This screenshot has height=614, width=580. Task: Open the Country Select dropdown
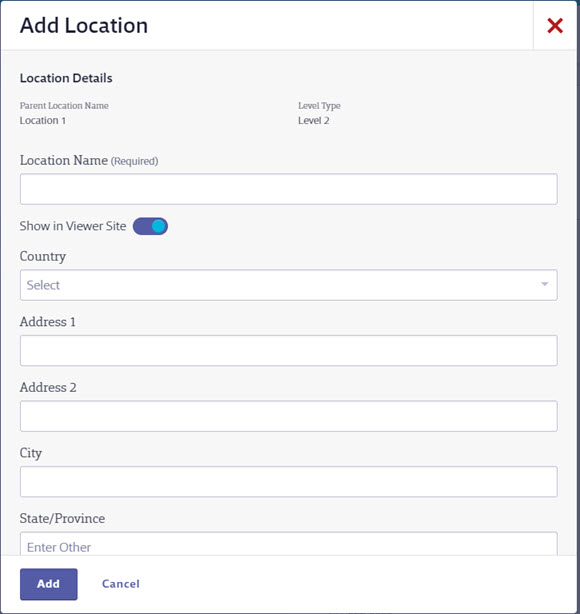289,285
